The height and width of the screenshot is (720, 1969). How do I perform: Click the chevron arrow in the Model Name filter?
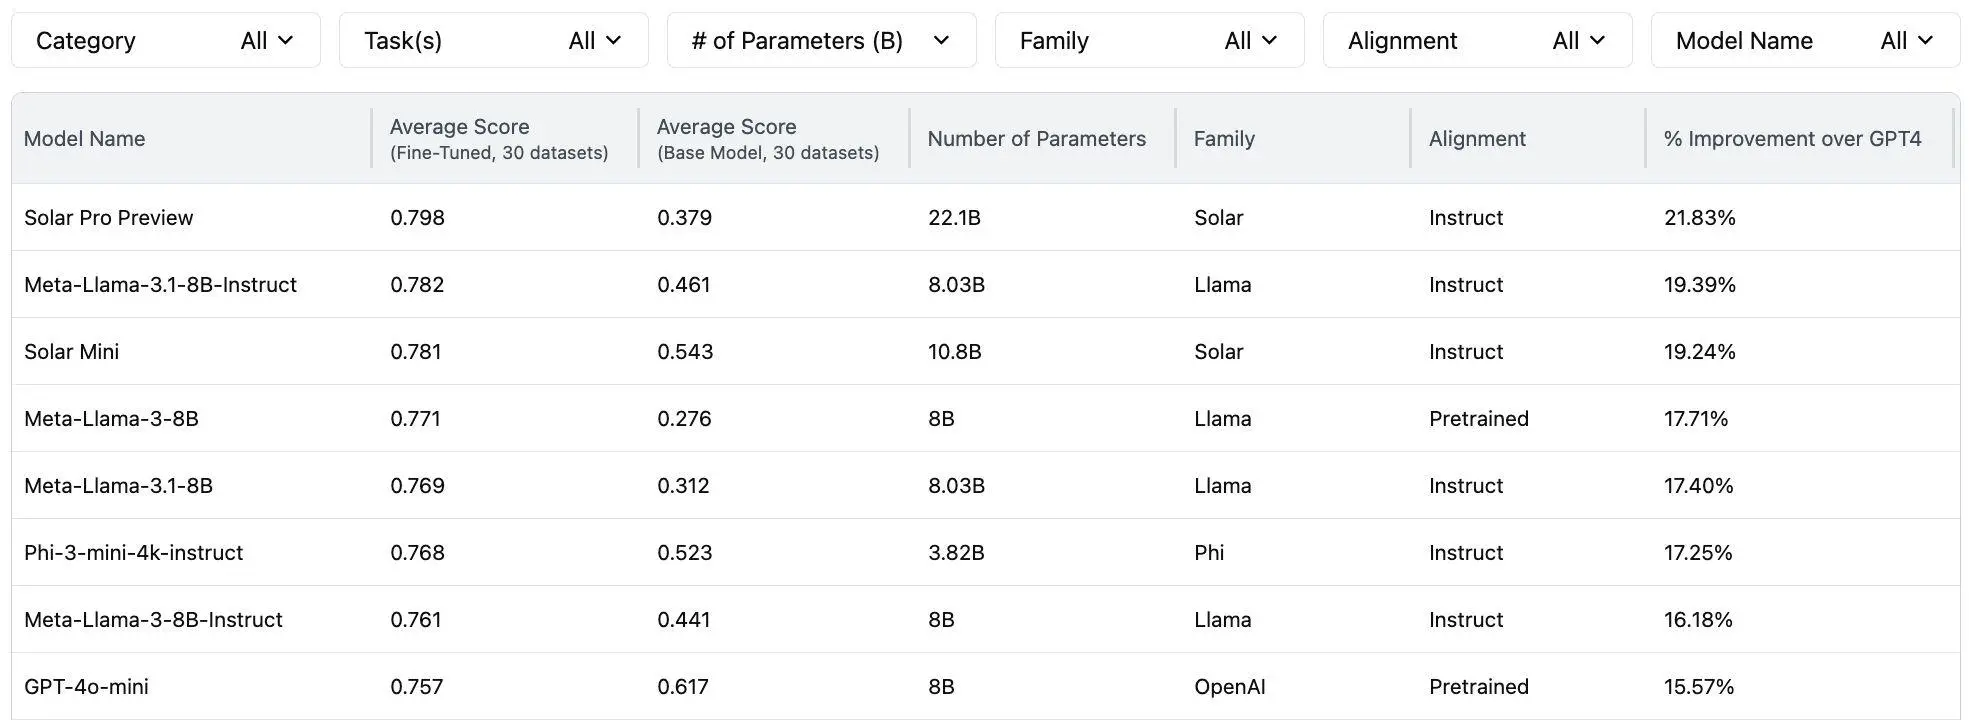(1926, 40)
